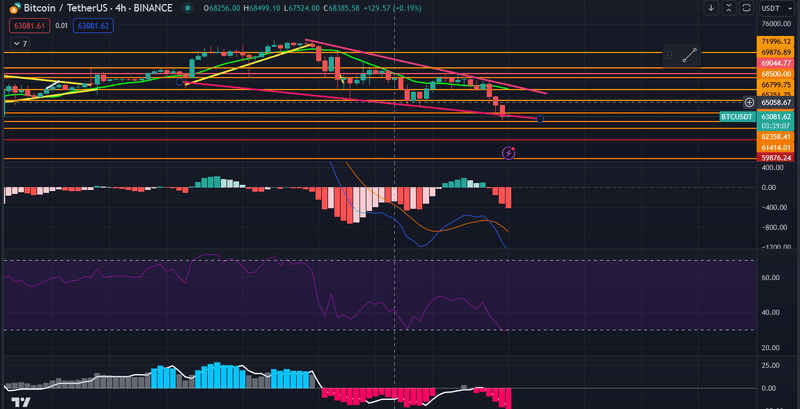Screen dimensions: 800x409
Task: Click the 62358.41 price level label
Action: [x=776, y=137]
